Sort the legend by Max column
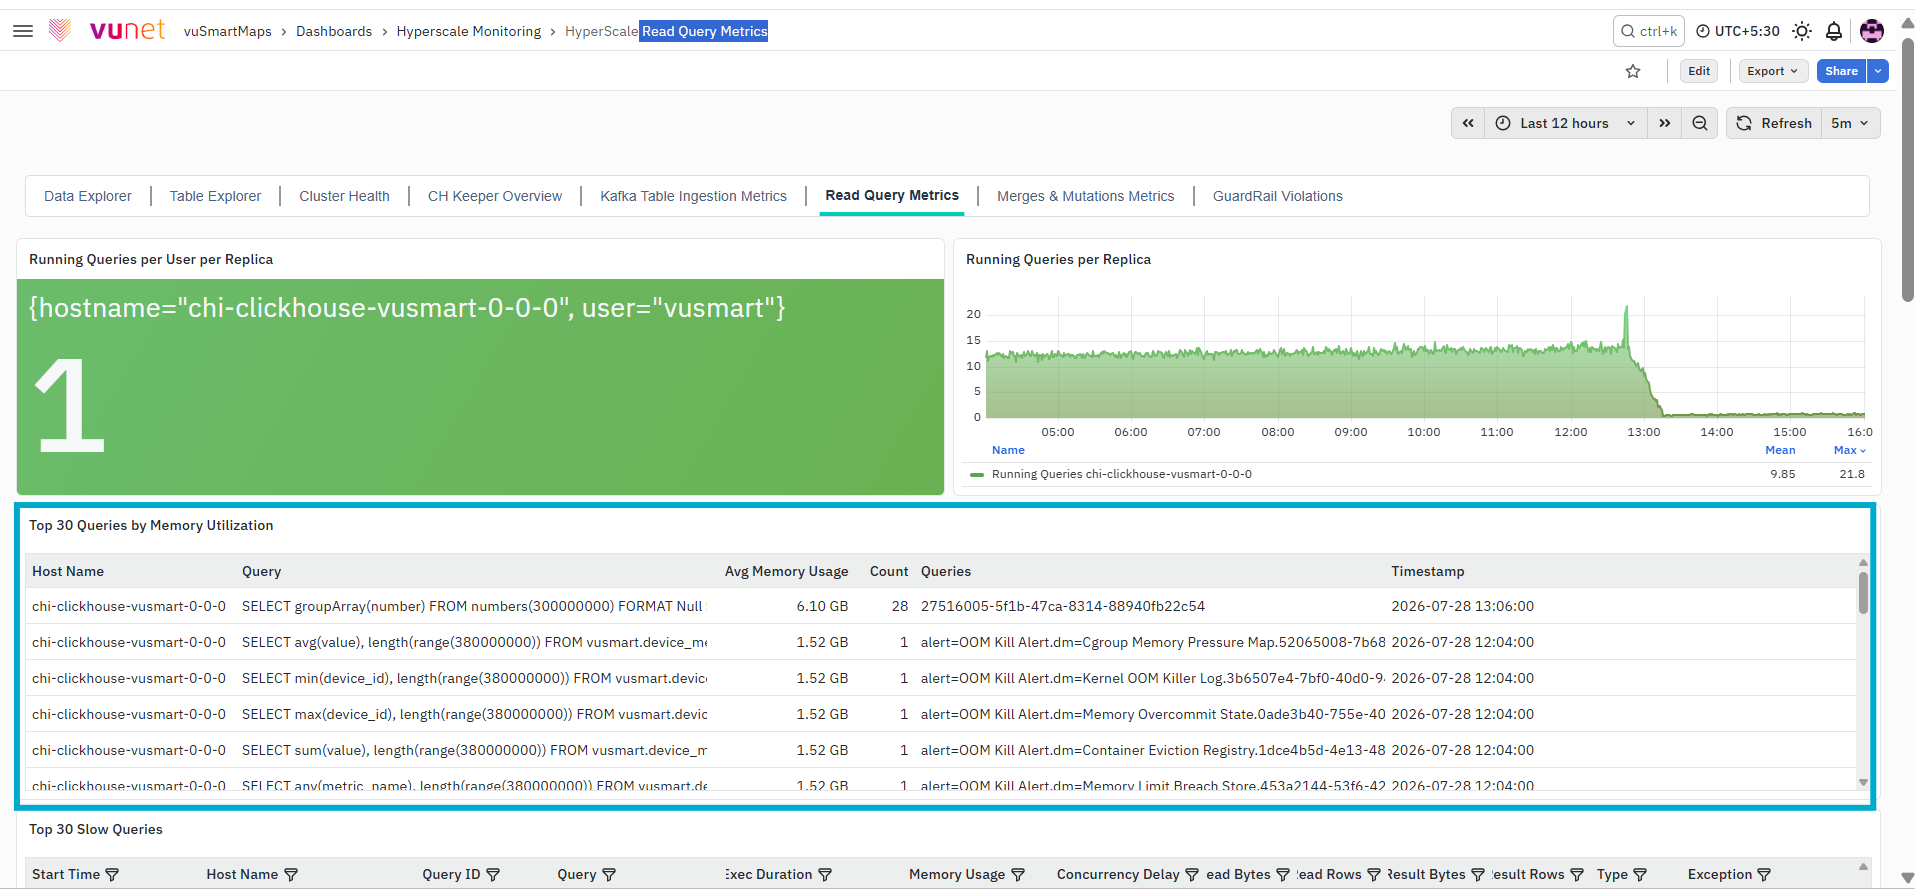The height and width of the screenshot is (889, 1915). (1849, 450)
